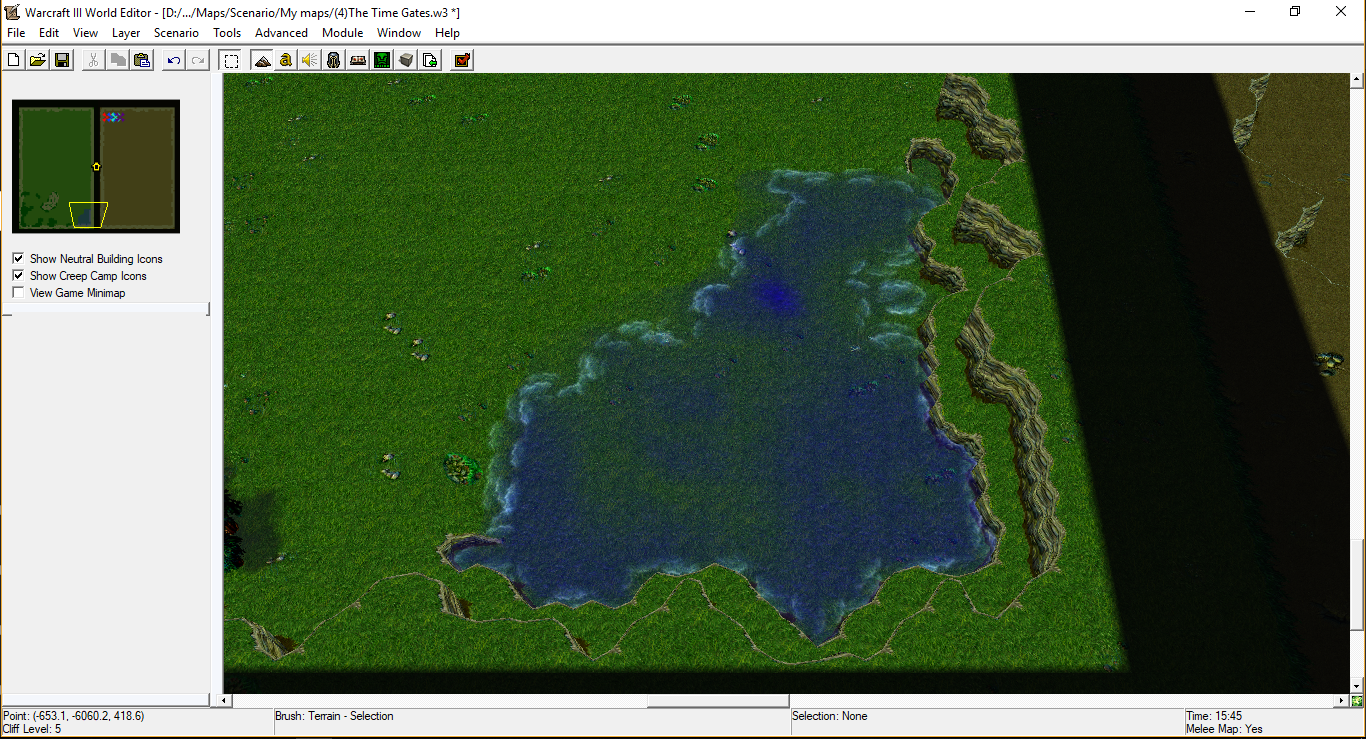Click the 'Cliff Level: 5' status text
The image size is (1366, 739).
pos(31,729)
